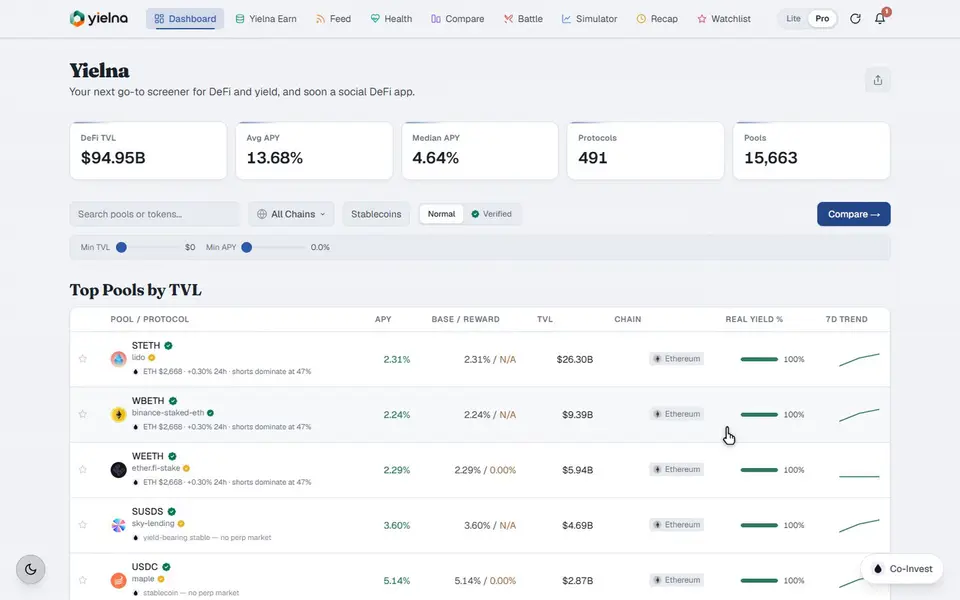This screenshot has width=960, height=600.
Task: Click the Min APY slider handle
Action: pyautogui.click(x=246, y=247)
